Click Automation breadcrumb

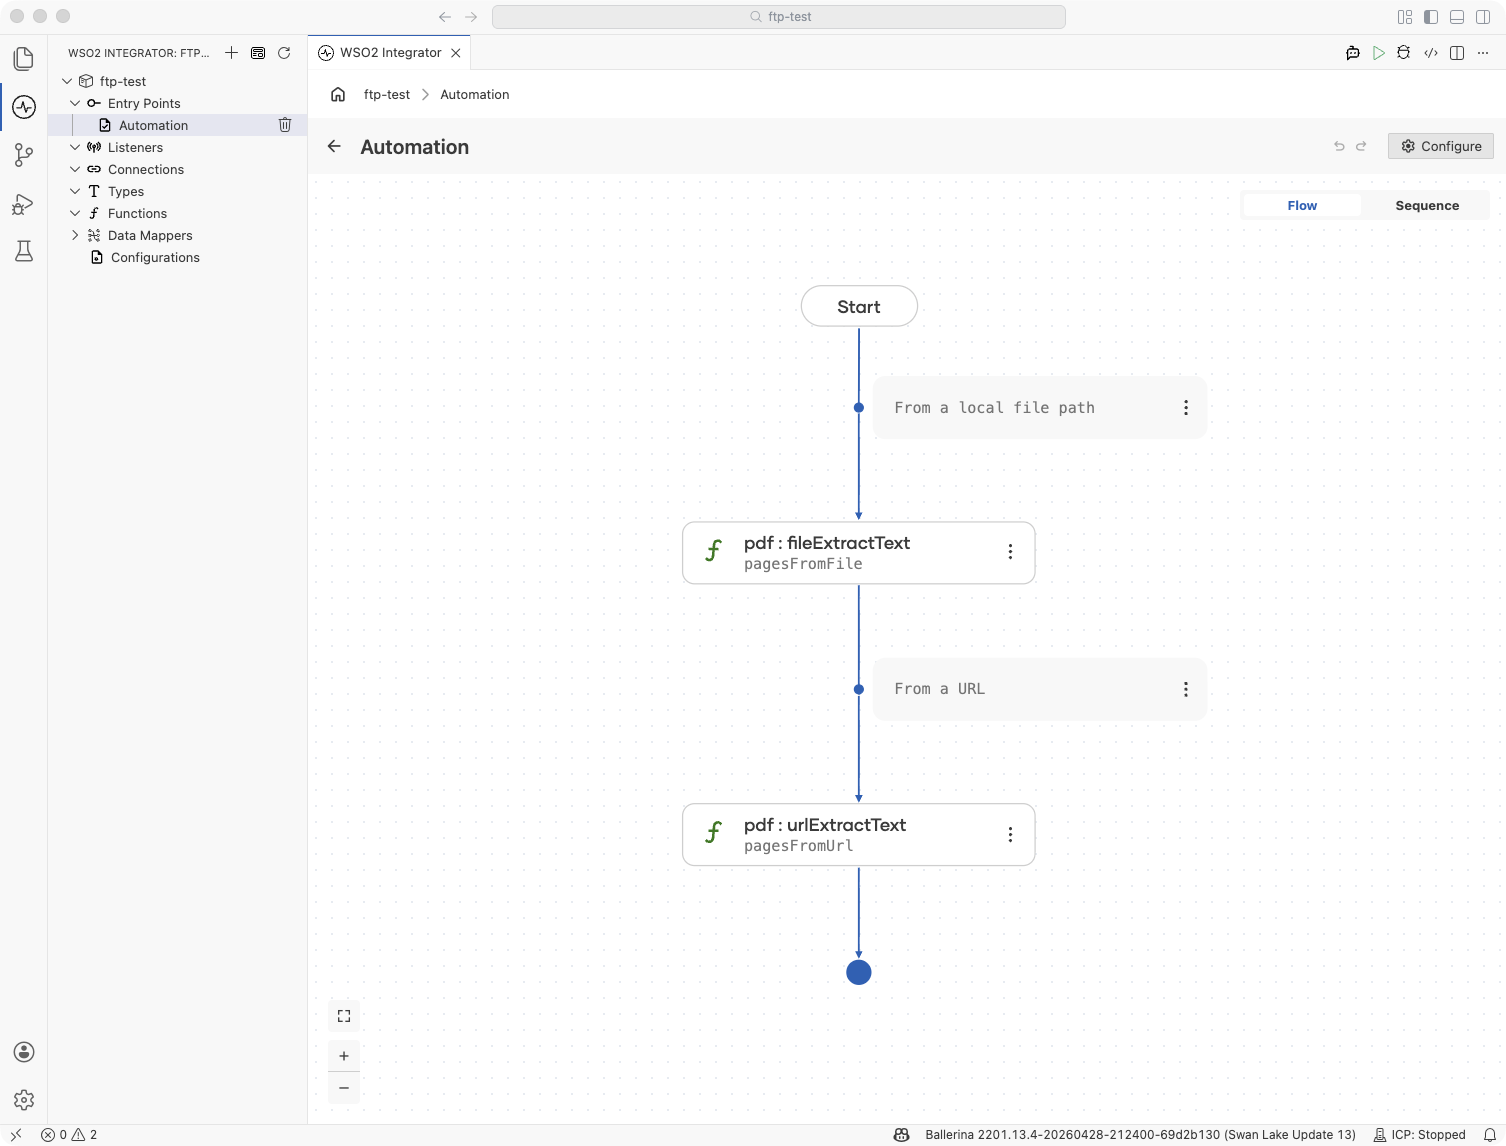click(x=475, y=94)
